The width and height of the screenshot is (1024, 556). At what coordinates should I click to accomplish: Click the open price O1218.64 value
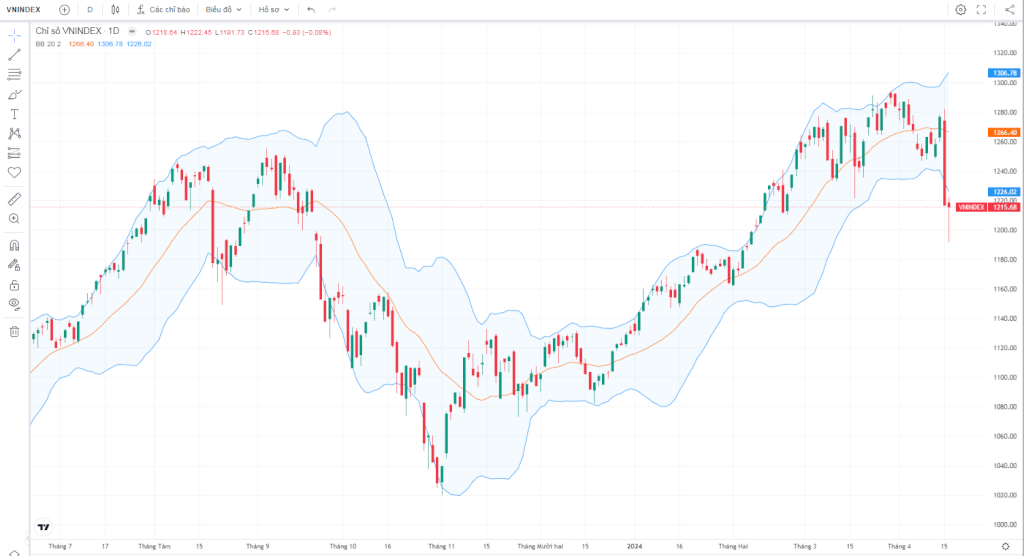click(x=161, y=32)
